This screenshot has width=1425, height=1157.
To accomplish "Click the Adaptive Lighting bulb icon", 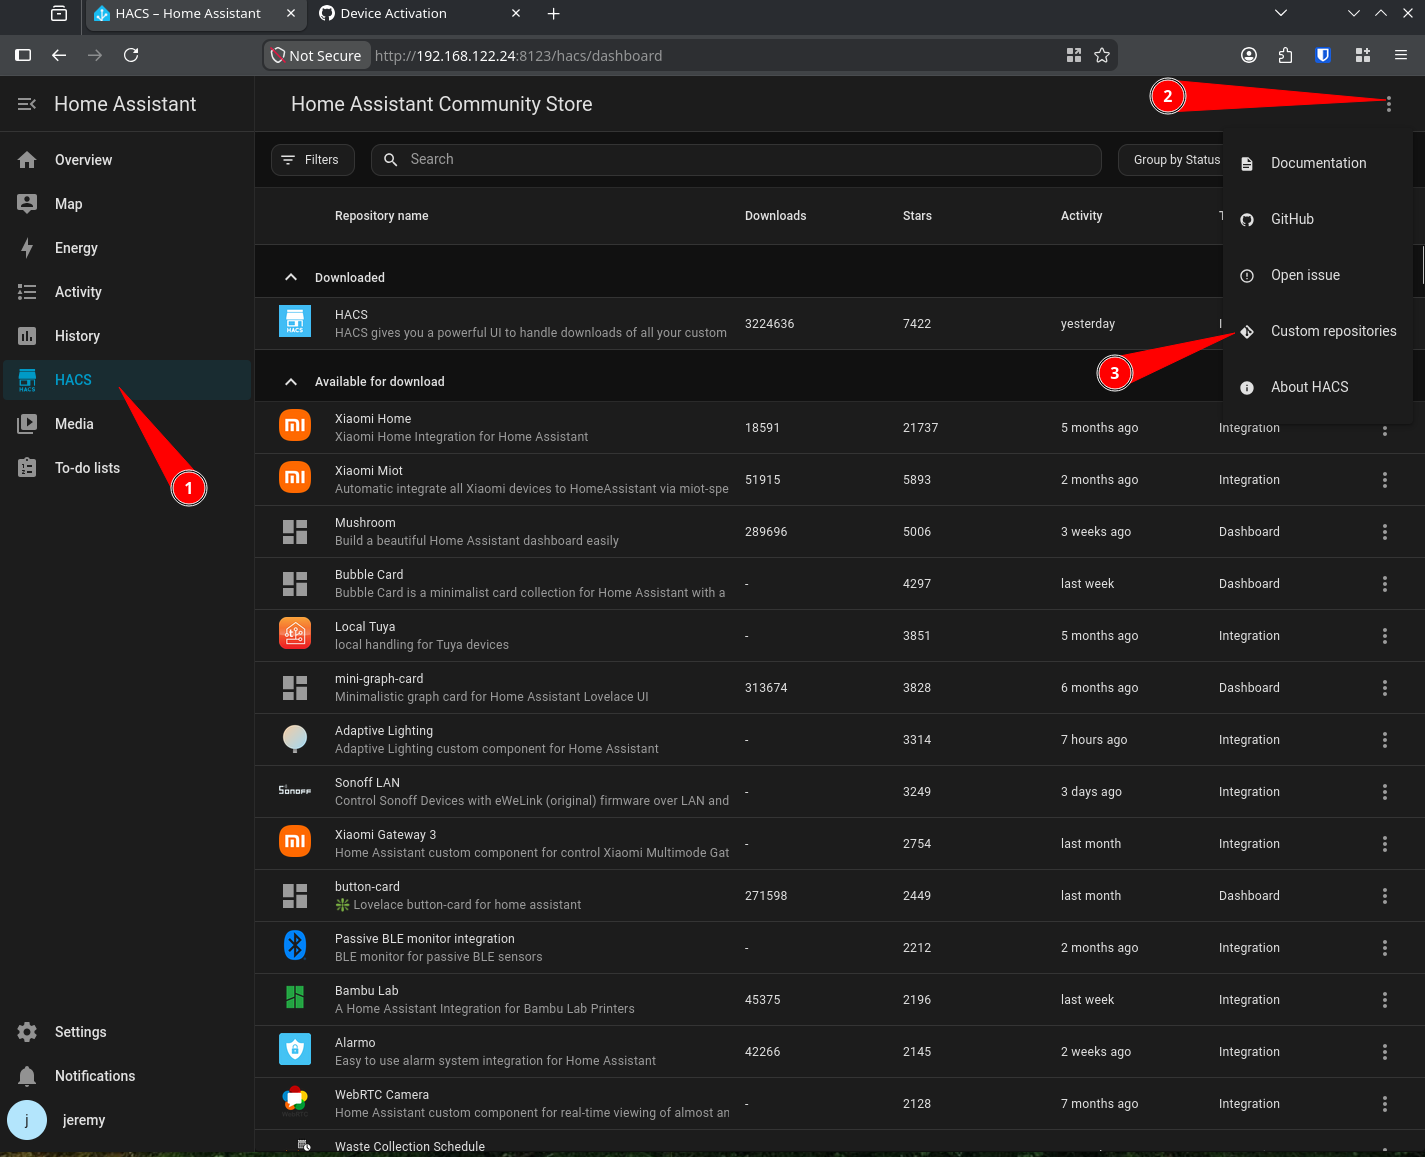I will coord(295,739).
